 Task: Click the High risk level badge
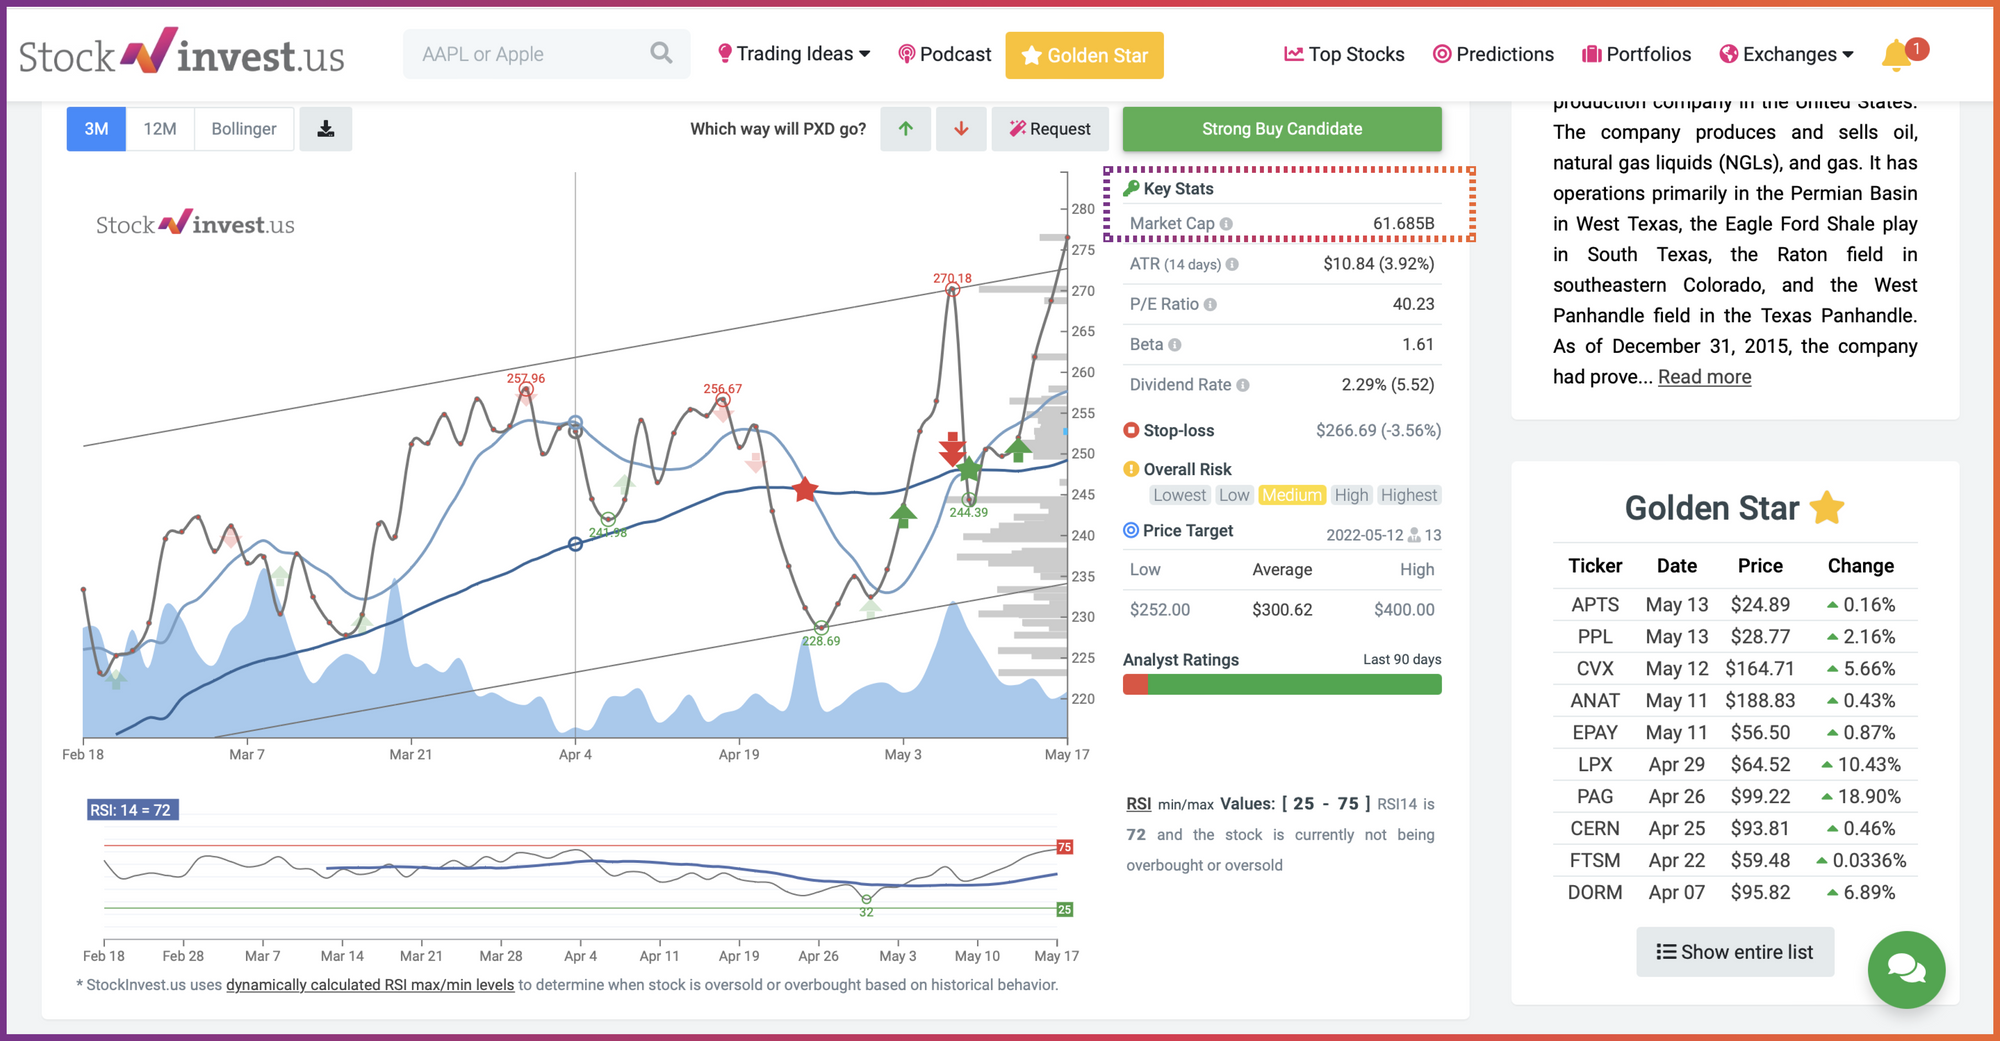click(x=1351, y=495)
